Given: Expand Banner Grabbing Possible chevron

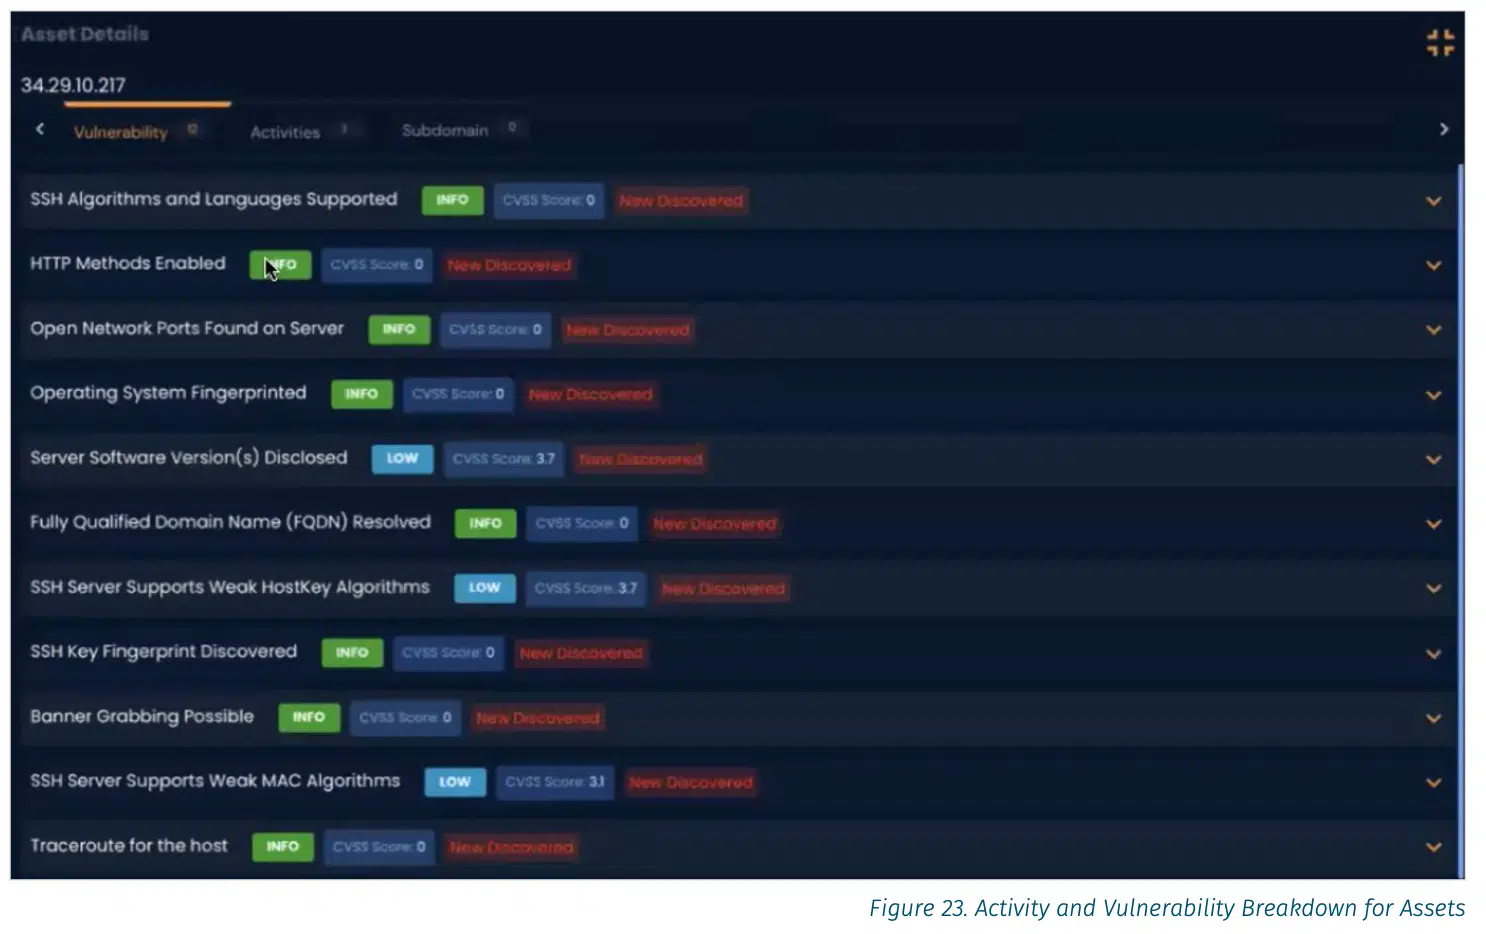Looking at the screenshot, I should coord(1433,718).
